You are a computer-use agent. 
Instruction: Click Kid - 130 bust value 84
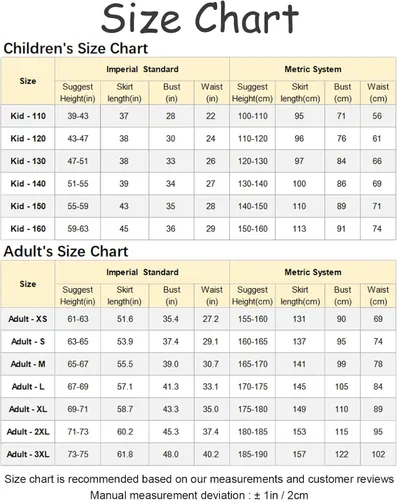(341, 161)
